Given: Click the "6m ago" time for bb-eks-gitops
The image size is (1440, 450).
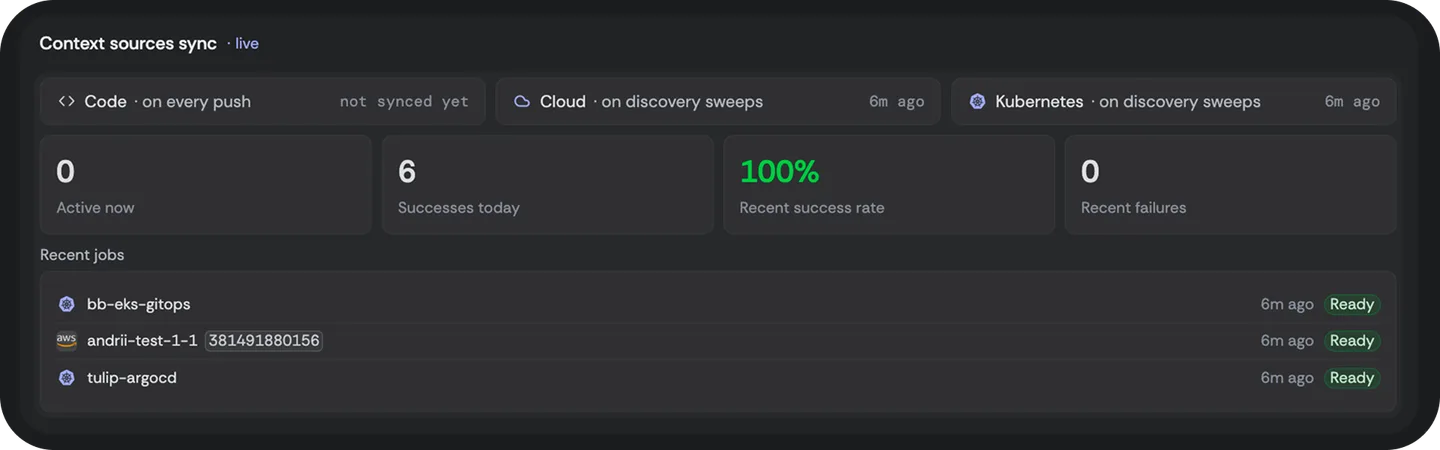Looking at the screenshot, I should tap(1287, 304).
